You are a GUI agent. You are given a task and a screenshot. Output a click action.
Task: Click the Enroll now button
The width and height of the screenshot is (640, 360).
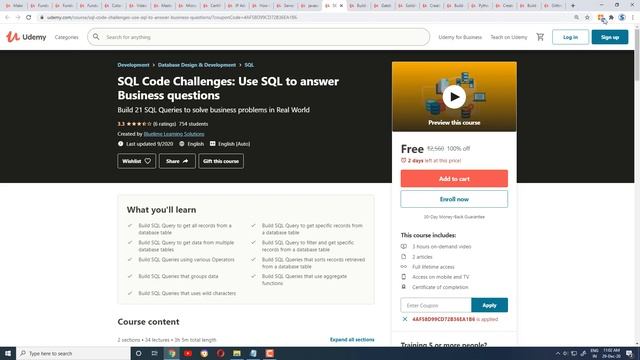tap(454, 199)
